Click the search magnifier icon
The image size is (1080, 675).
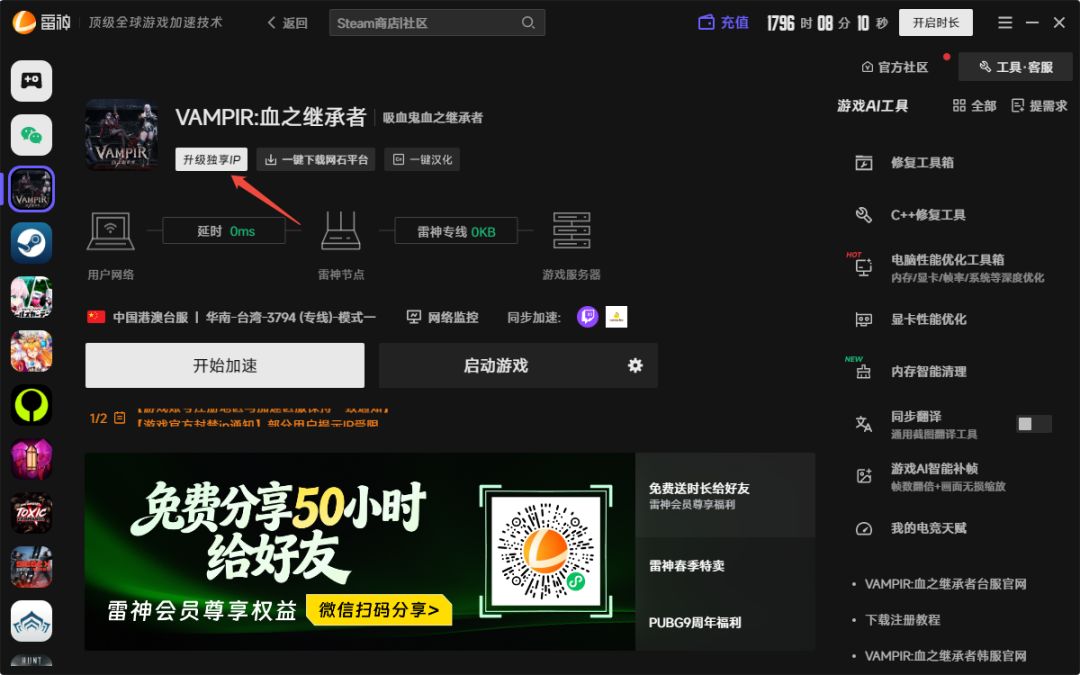coord(528,23)
